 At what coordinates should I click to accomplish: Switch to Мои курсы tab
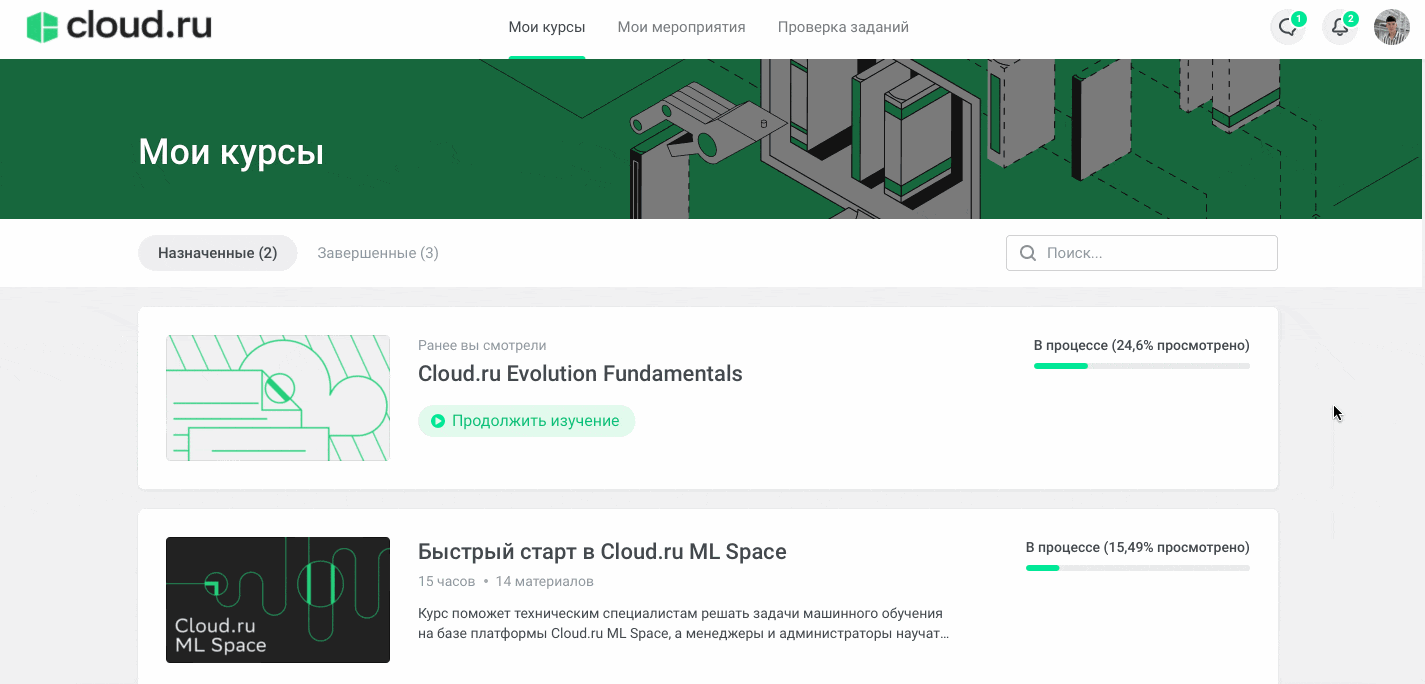point(546,27)
